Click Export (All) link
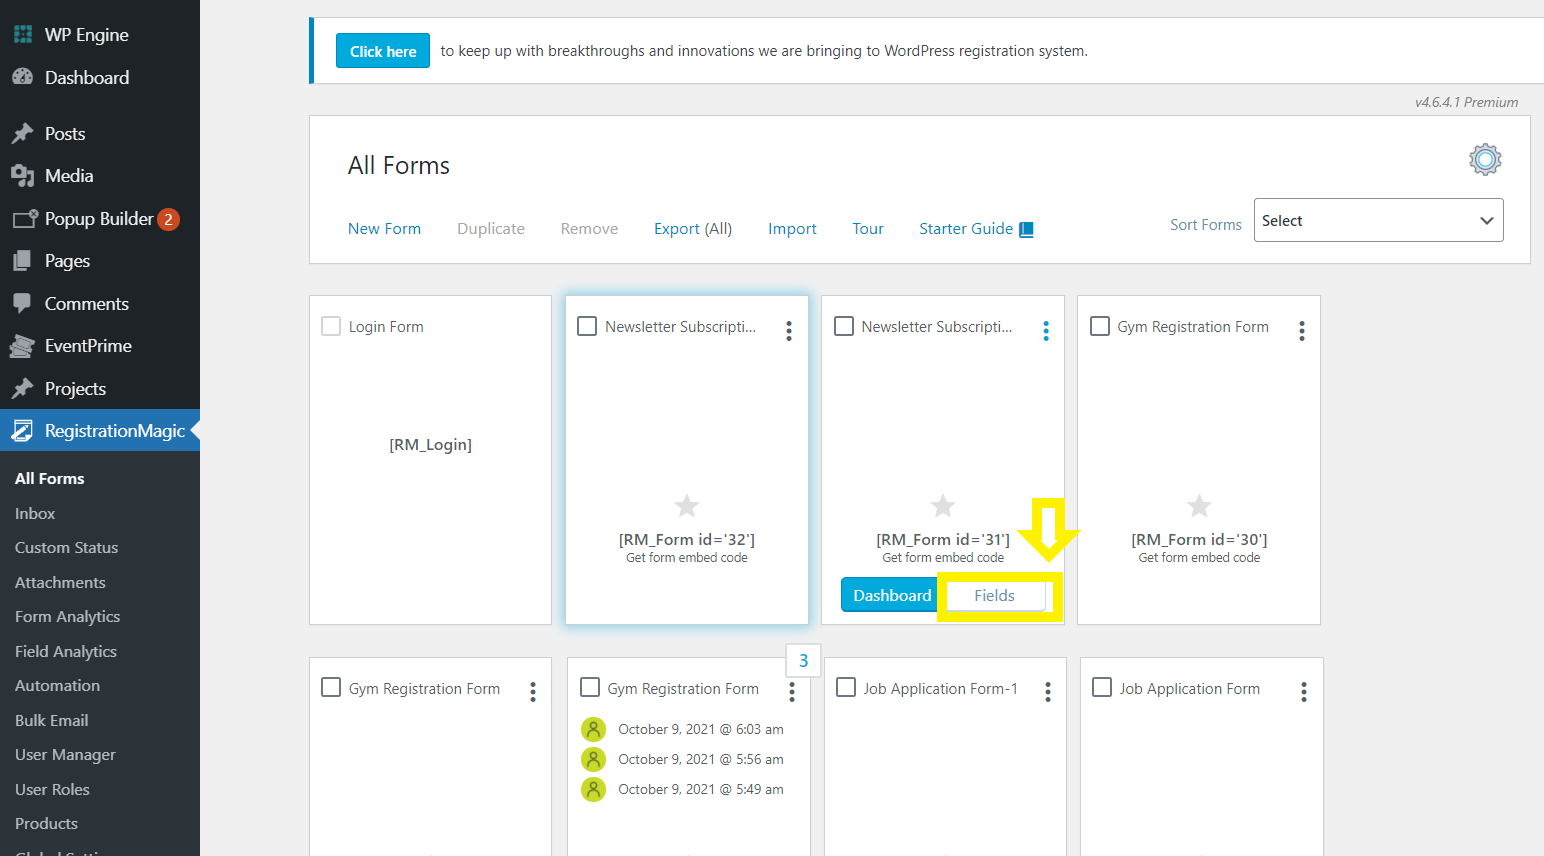Screen dimensions: 1544x856 point(693,229)
